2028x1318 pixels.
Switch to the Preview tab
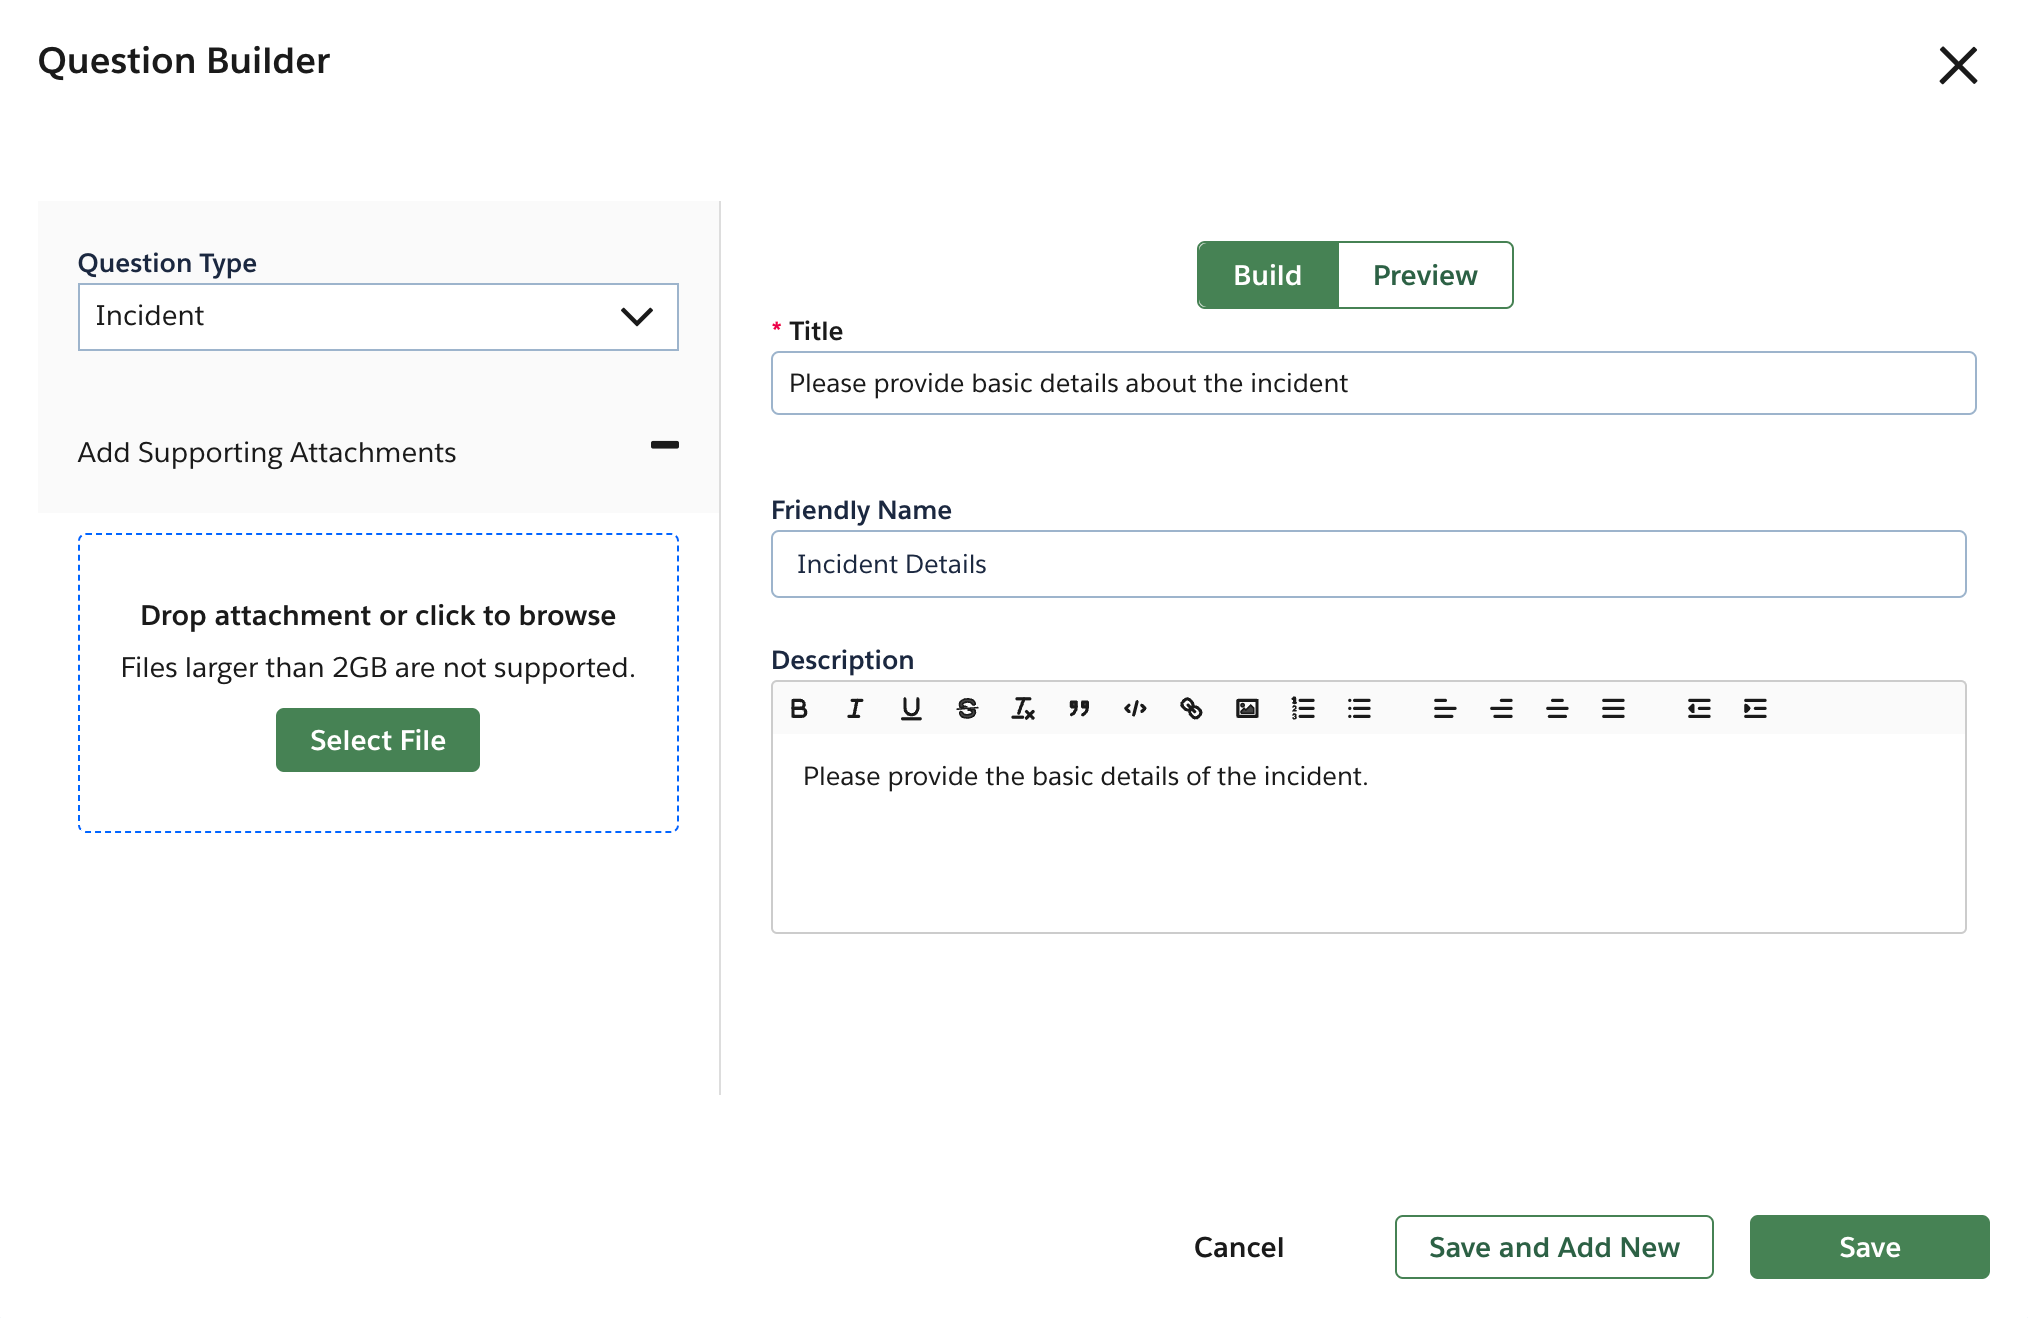(1425, 275)
